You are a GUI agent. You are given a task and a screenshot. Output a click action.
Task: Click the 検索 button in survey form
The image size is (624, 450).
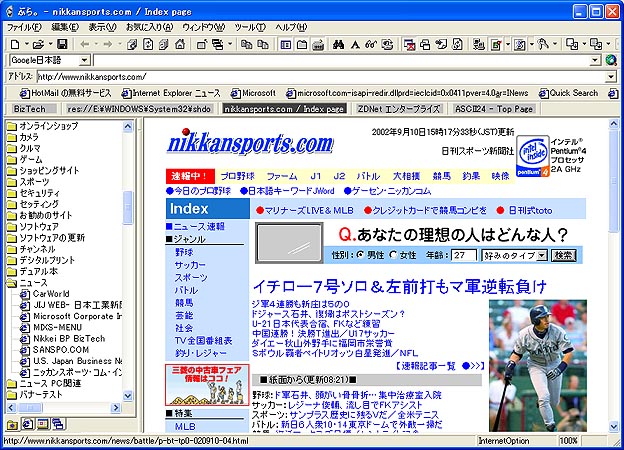tap(564, 255)
